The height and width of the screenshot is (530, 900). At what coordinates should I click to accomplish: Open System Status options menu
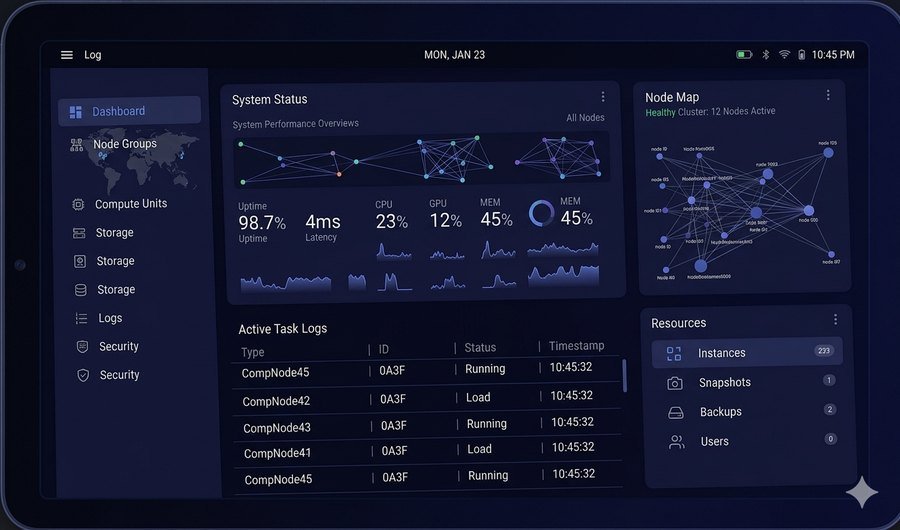603,96
